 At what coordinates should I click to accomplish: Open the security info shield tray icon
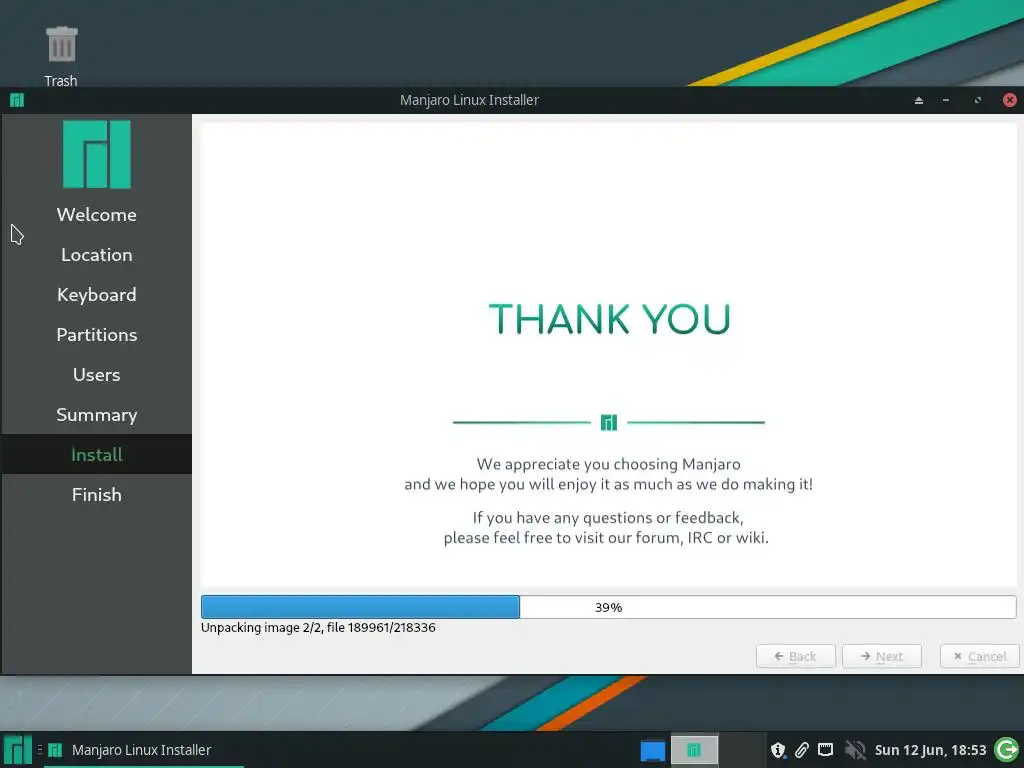pos(778,750)
